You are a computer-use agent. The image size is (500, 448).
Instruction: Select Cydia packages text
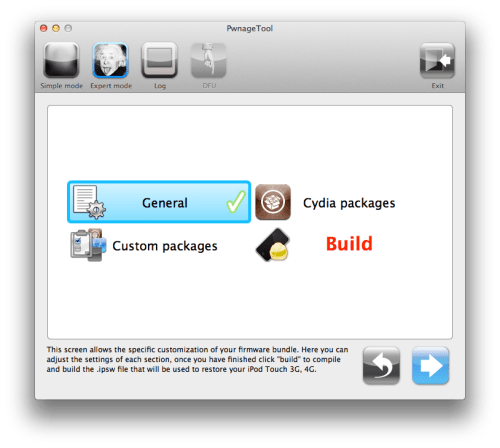click(349, 203)
